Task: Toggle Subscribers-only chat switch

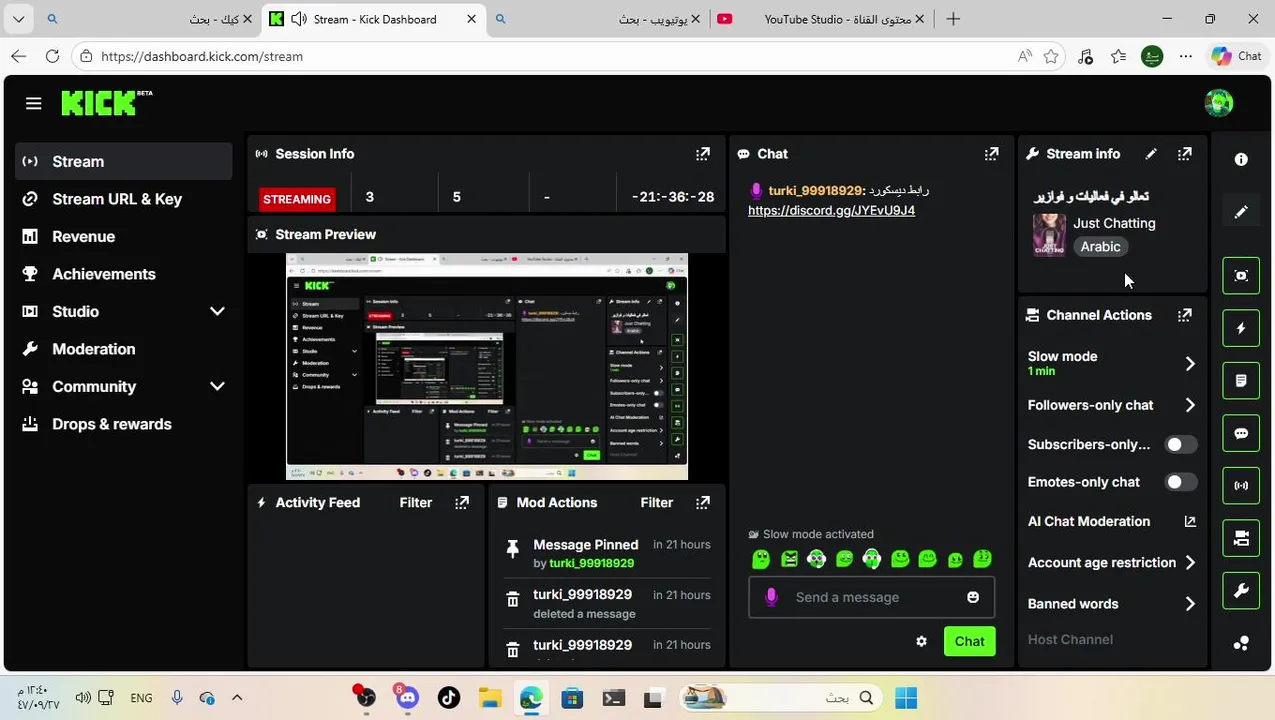Action: 1180,444
